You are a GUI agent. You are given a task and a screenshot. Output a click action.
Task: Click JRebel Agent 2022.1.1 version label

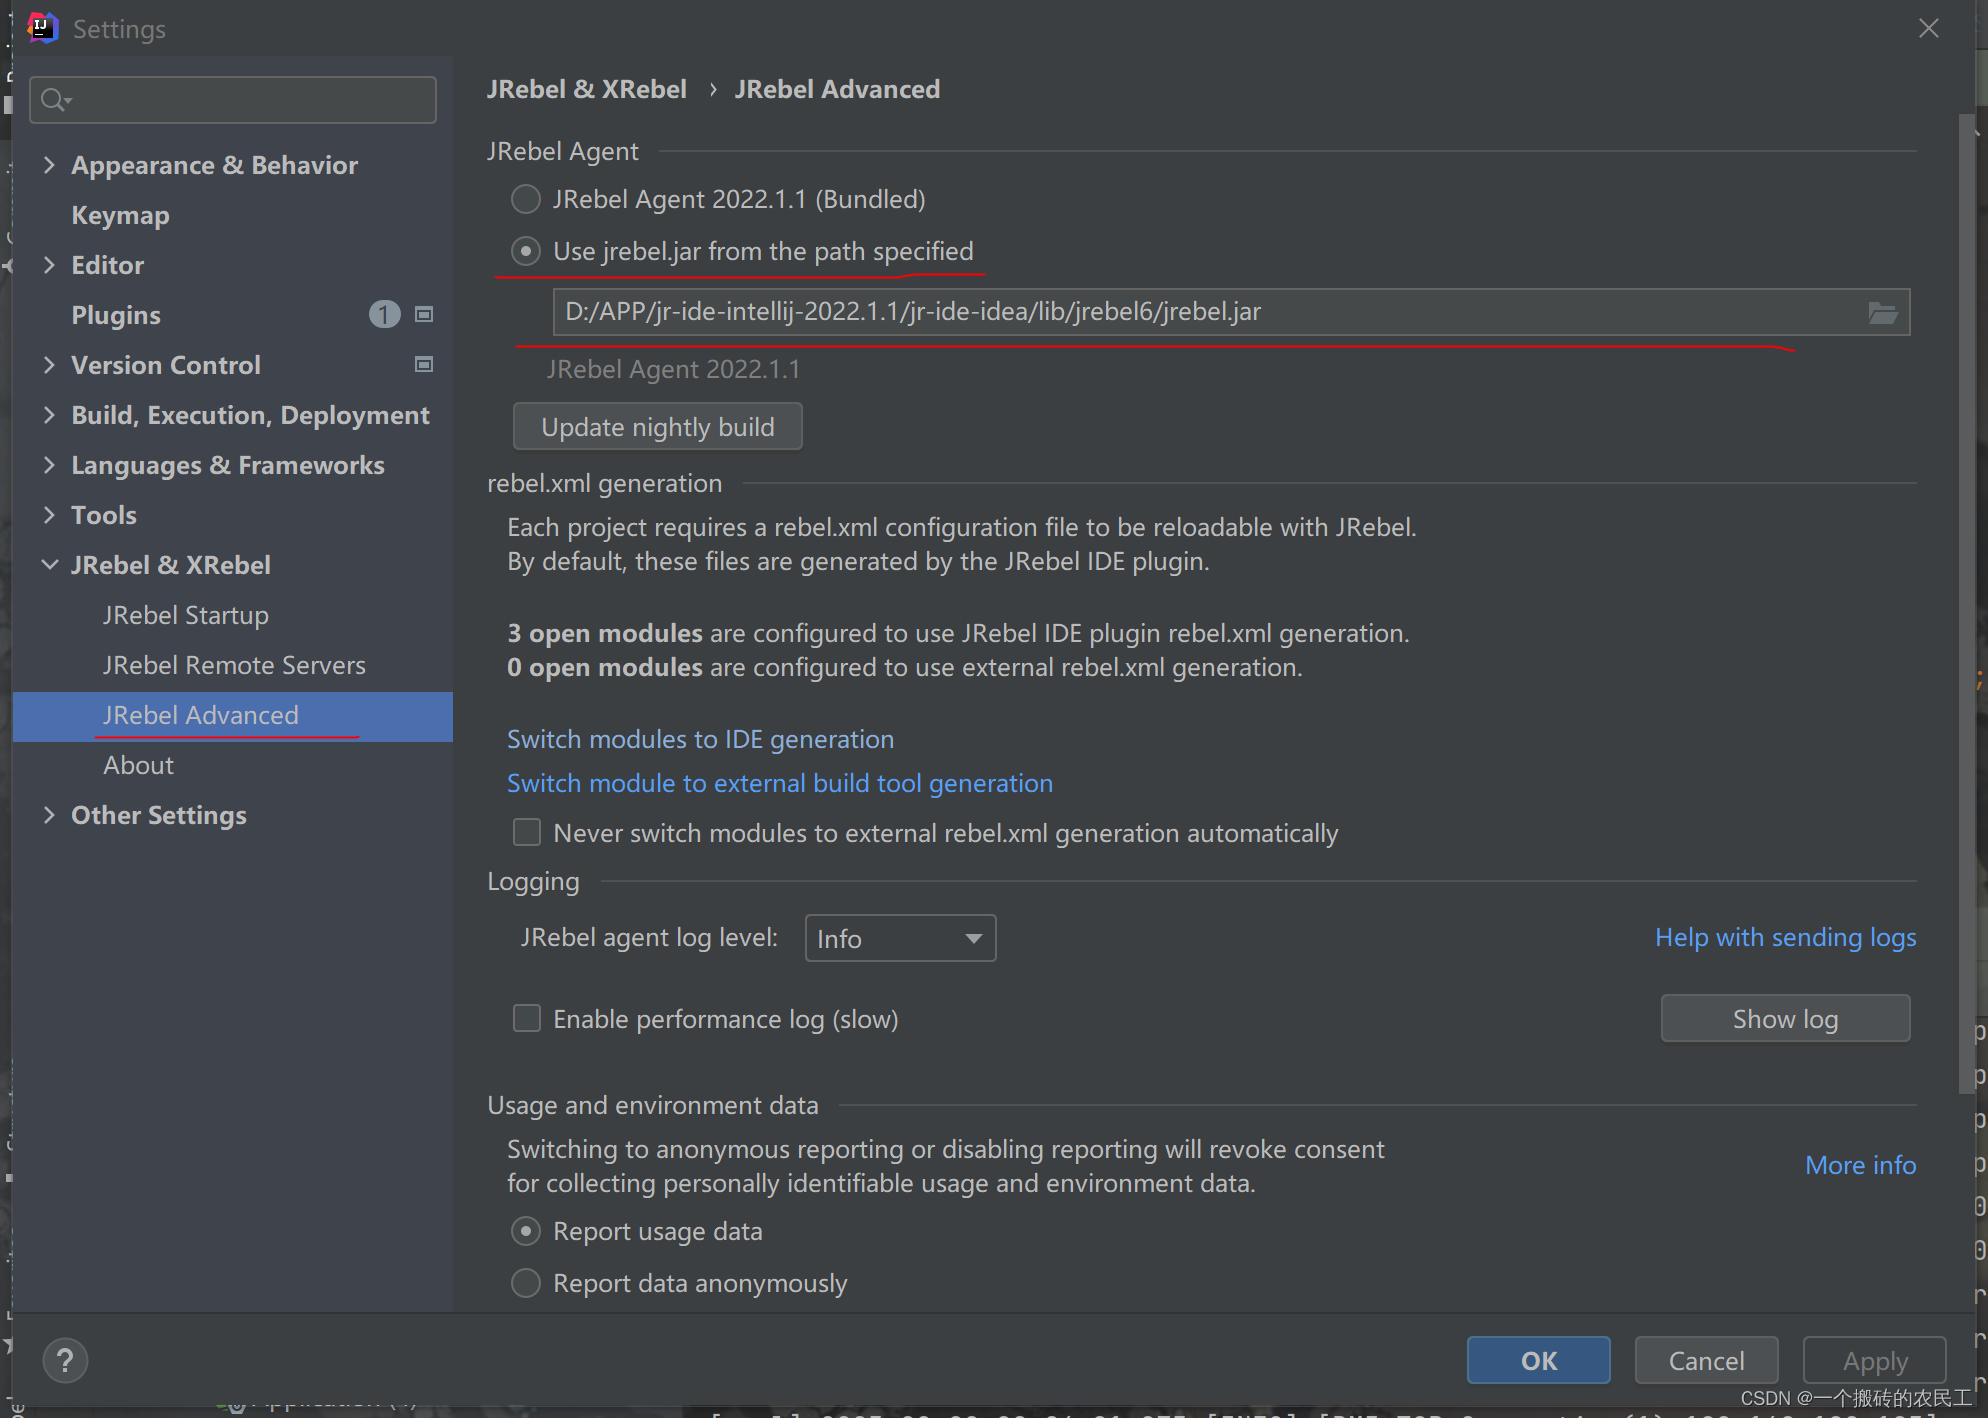tap(673, 369)
